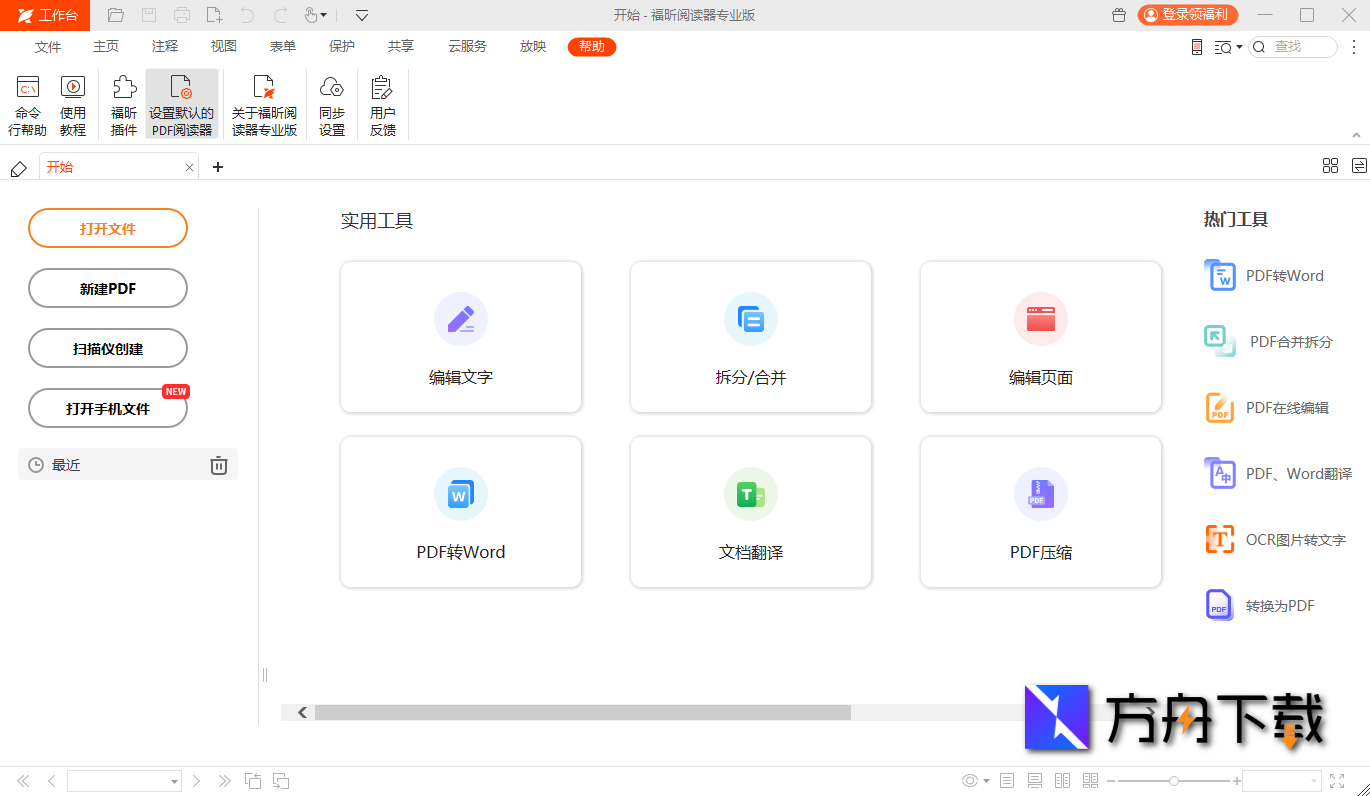Select the mobile phone reading mode icon

[x=1196, y=47]
